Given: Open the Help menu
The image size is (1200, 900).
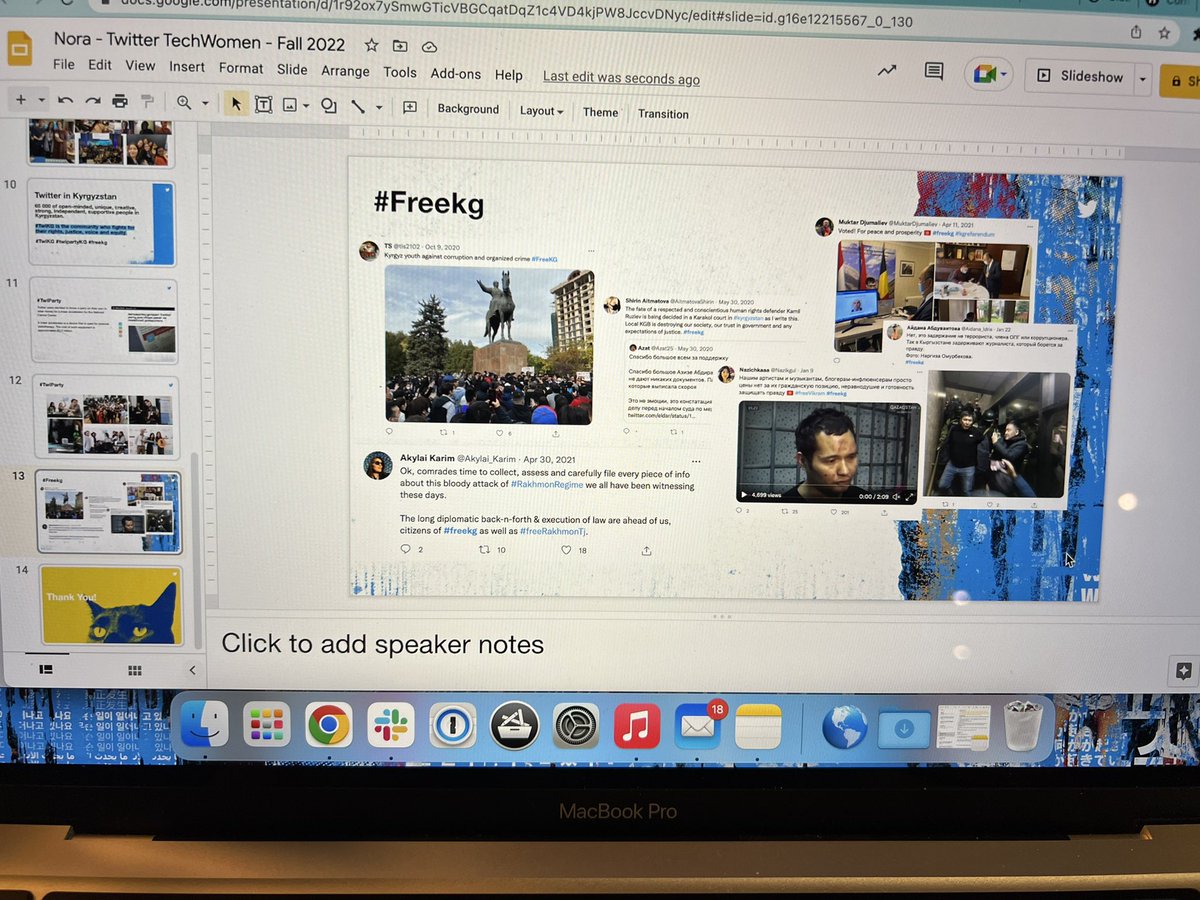Looking at the screenshot, I should (x=509, y=75).
